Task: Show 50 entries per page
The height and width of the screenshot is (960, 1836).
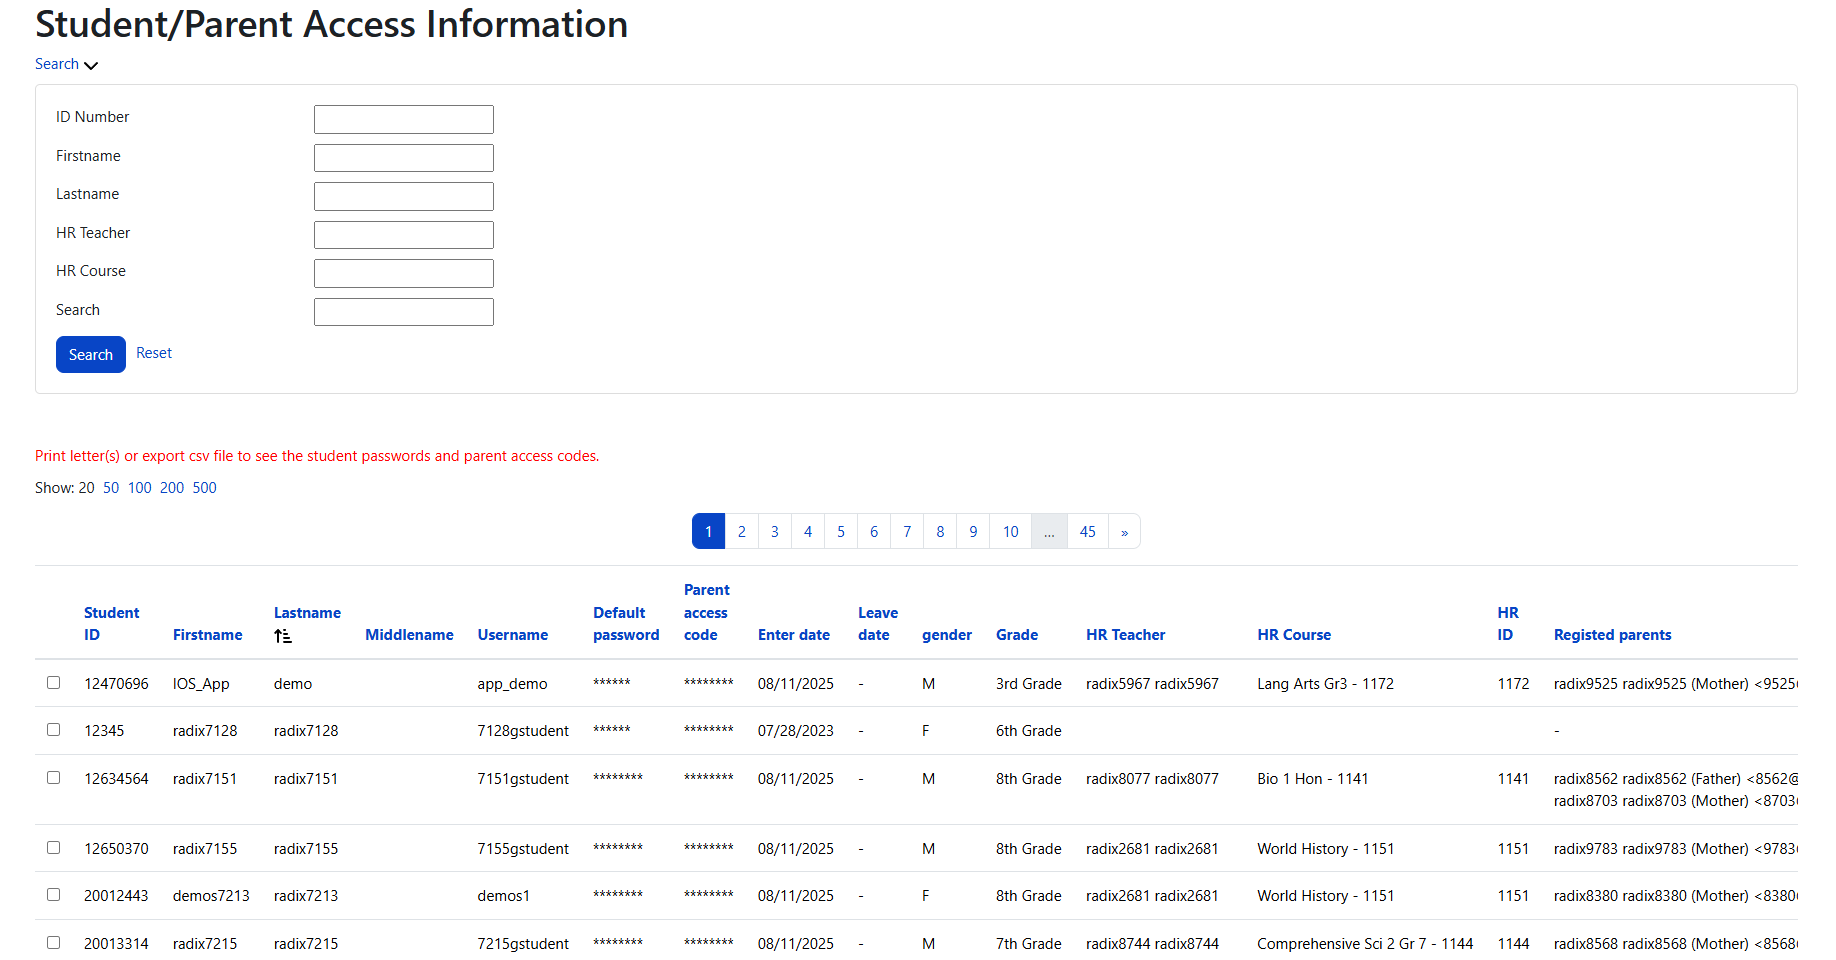Action: pos(111,488)
